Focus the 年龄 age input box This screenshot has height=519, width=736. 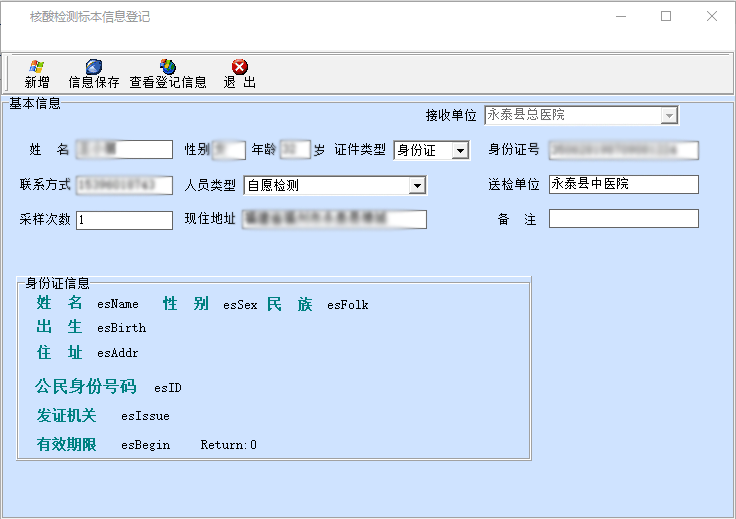pyautogui.click(x=294, y=150)
